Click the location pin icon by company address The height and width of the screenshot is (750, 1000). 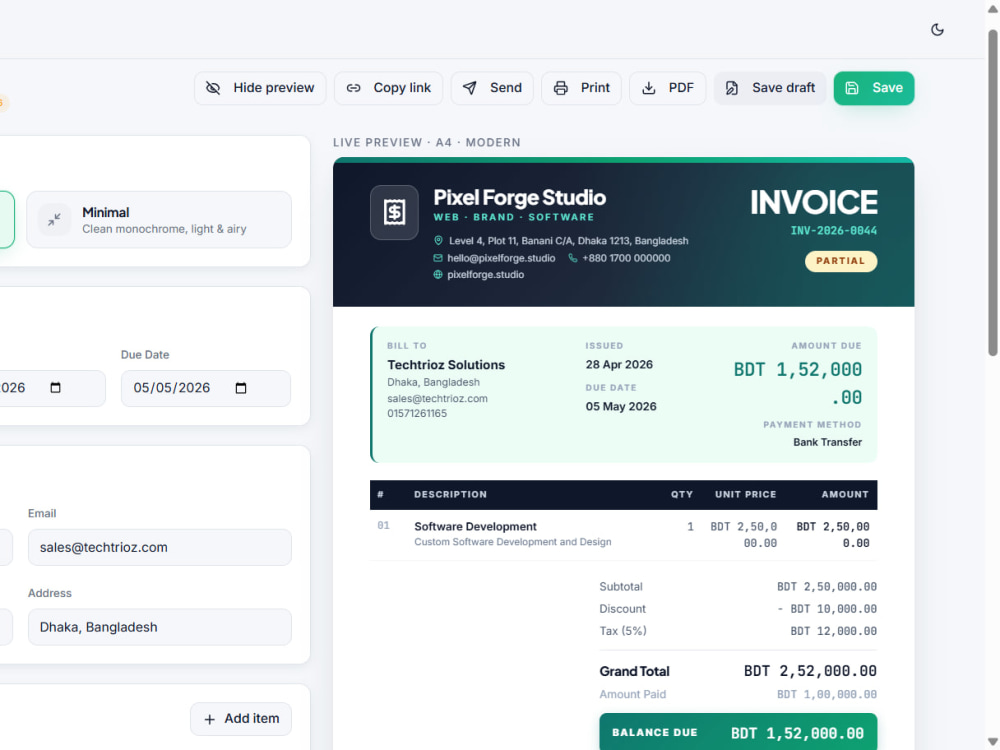(x=438, y=240)
